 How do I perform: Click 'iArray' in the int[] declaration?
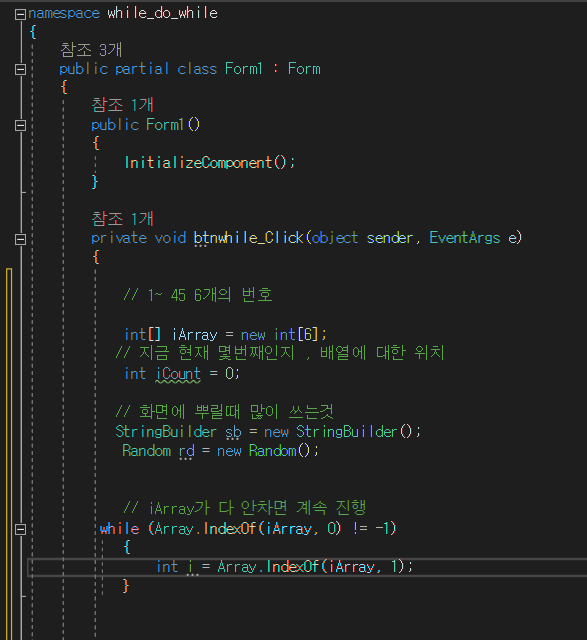(194, 335)
